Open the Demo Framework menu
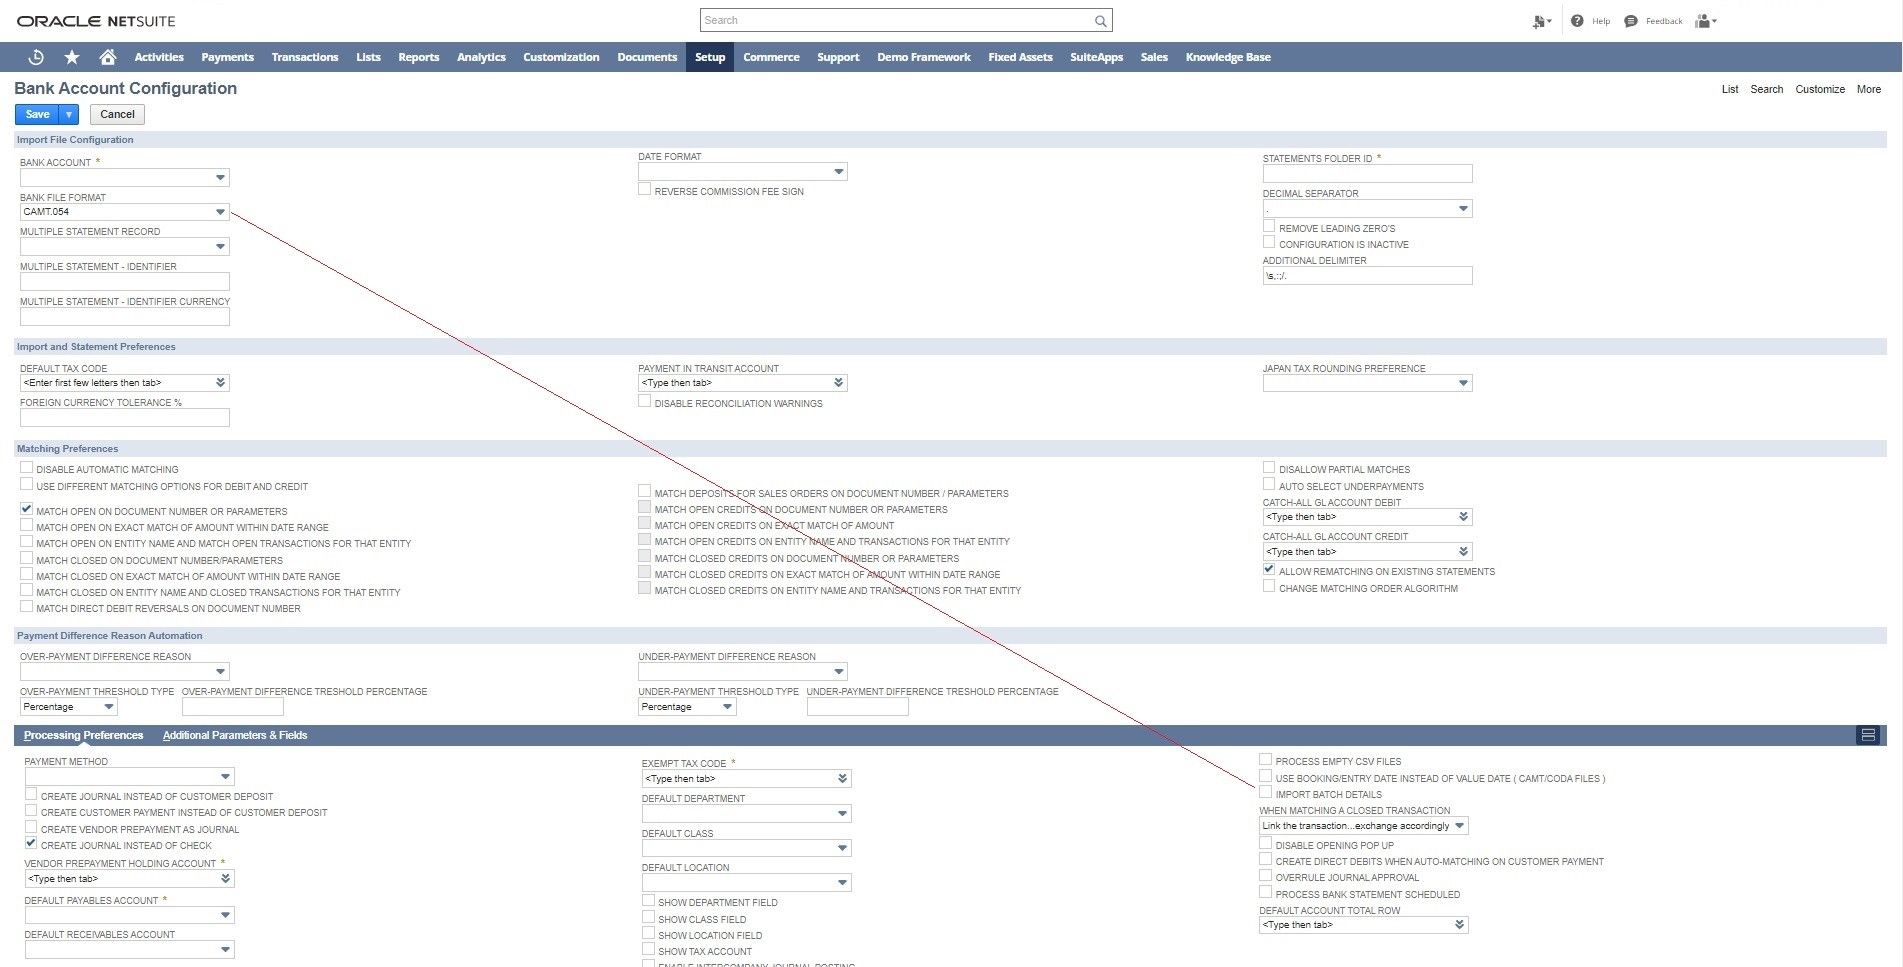Screen dimensions: 1903x967 tap(923, 57)
